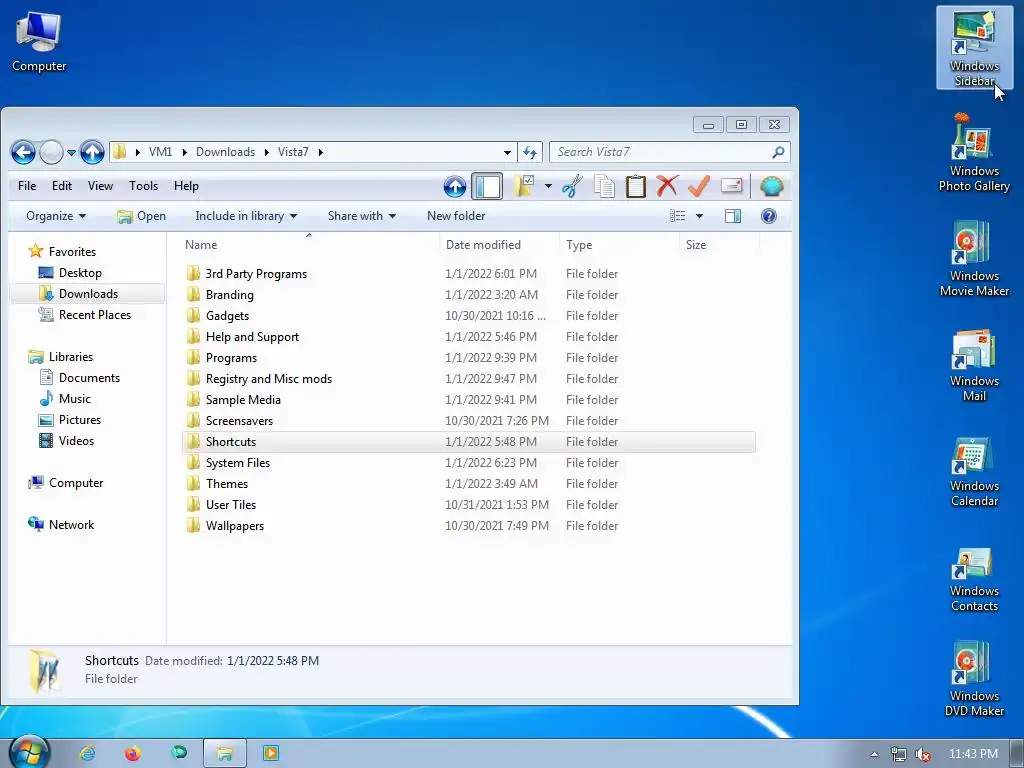Expand the arrow after Vista7 in breadcrumb
Screen dimensions: 1024x768
[321, 152]
